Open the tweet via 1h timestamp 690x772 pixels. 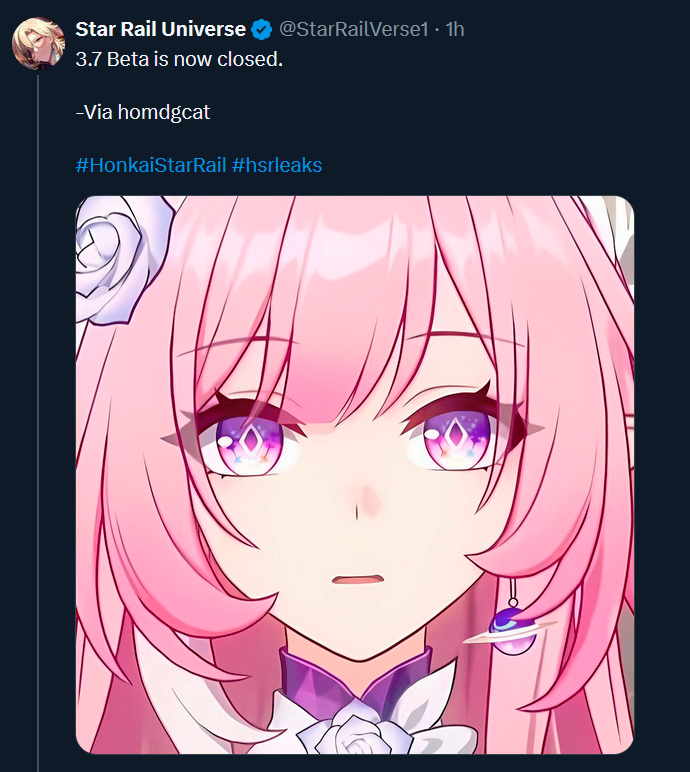coord(455,30)
